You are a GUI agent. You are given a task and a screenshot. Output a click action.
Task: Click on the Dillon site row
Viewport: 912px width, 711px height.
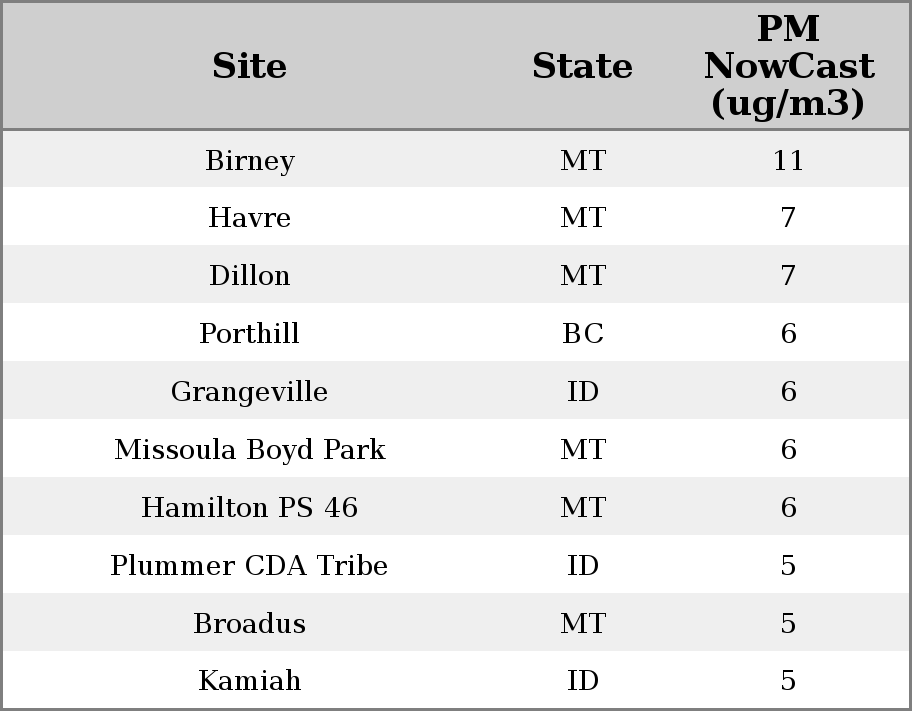pos(249,276)
